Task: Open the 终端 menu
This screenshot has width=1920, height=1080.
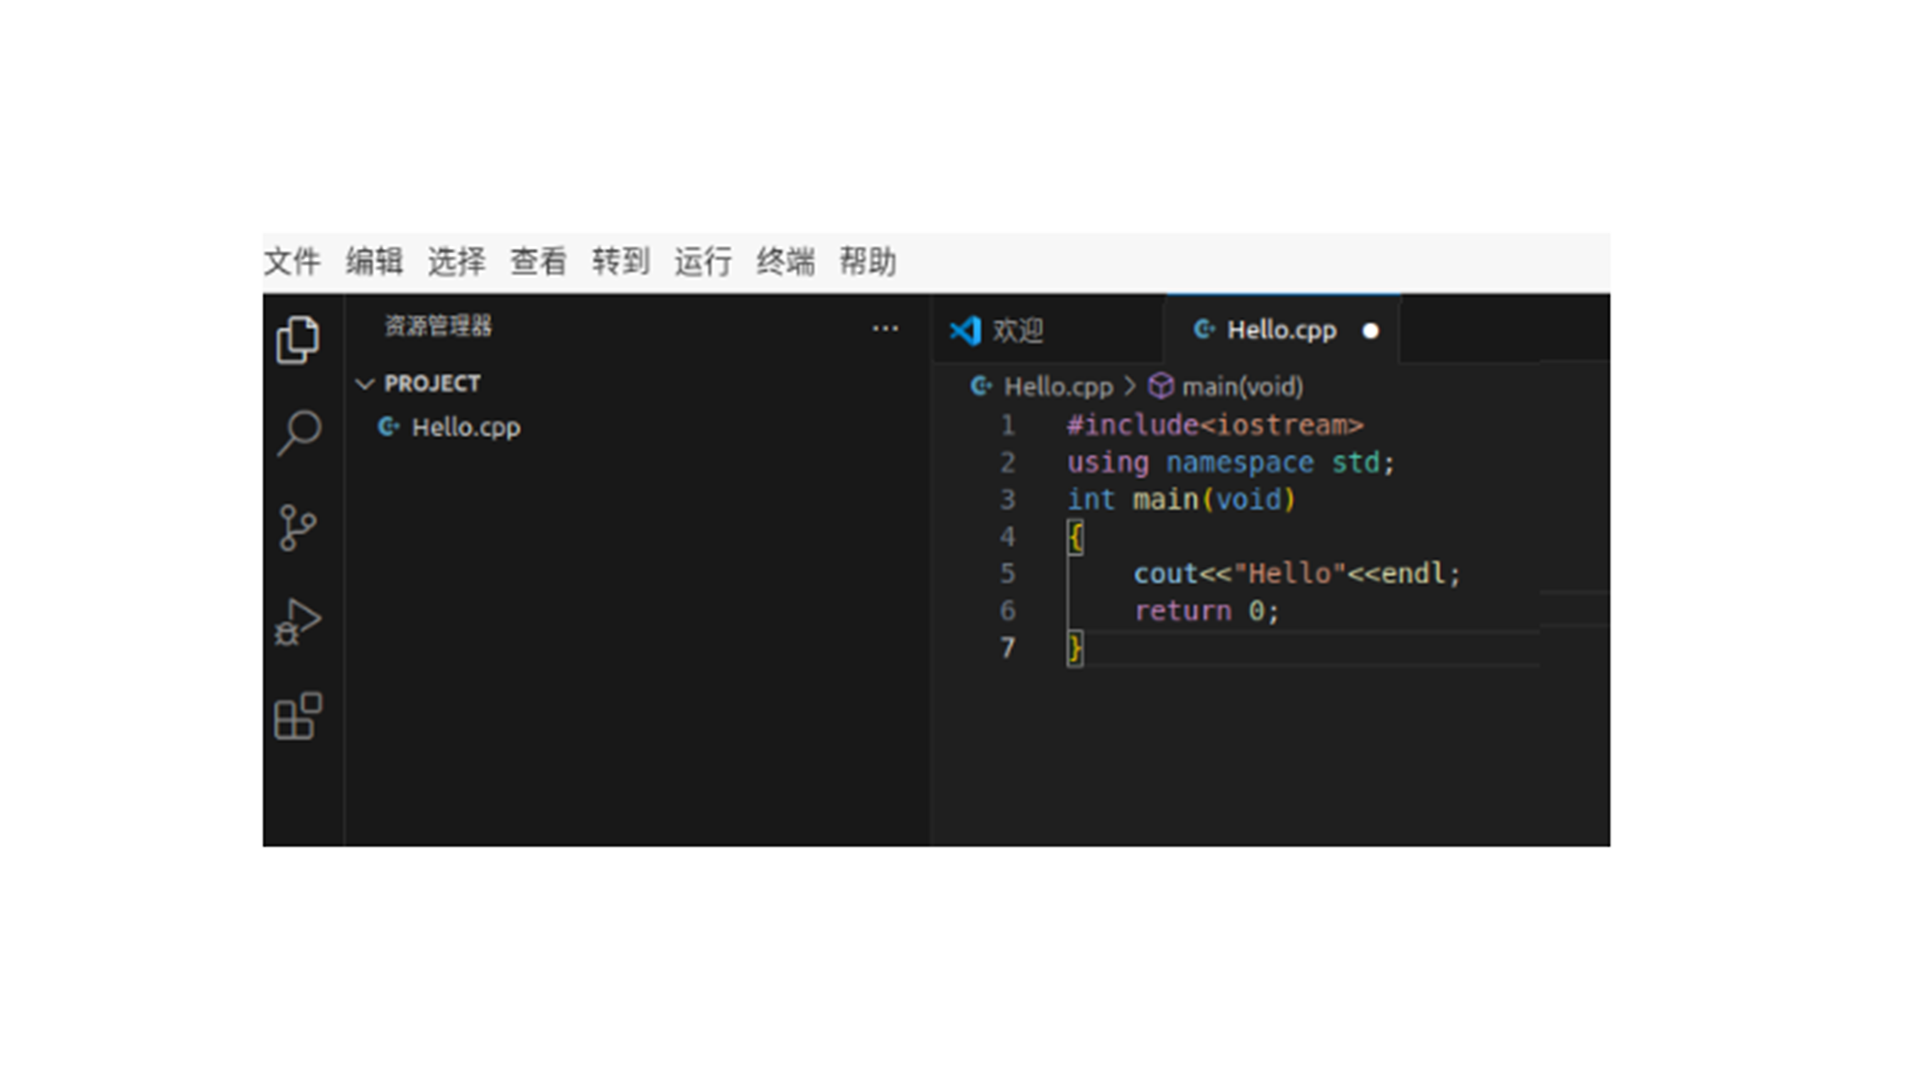Action: 785,262
